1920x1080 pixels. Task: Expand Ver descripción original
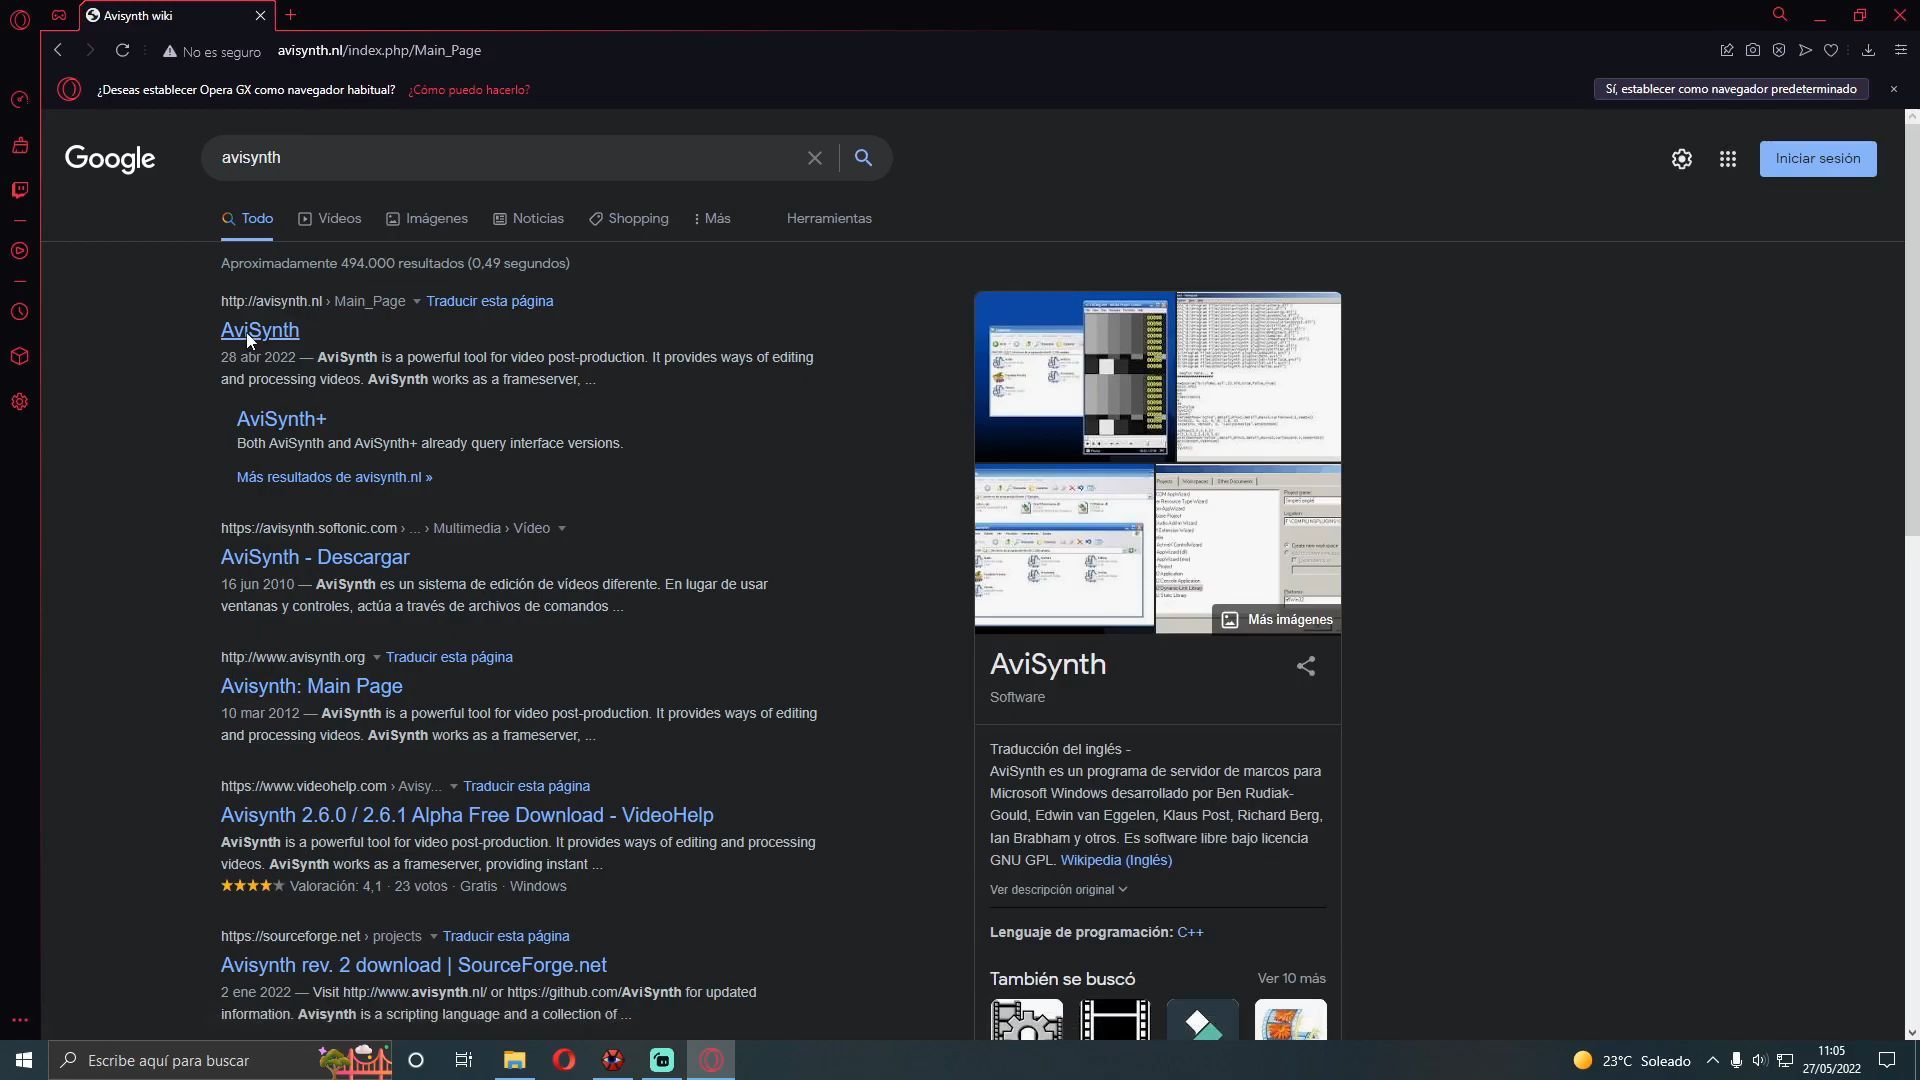[1058, 890]
